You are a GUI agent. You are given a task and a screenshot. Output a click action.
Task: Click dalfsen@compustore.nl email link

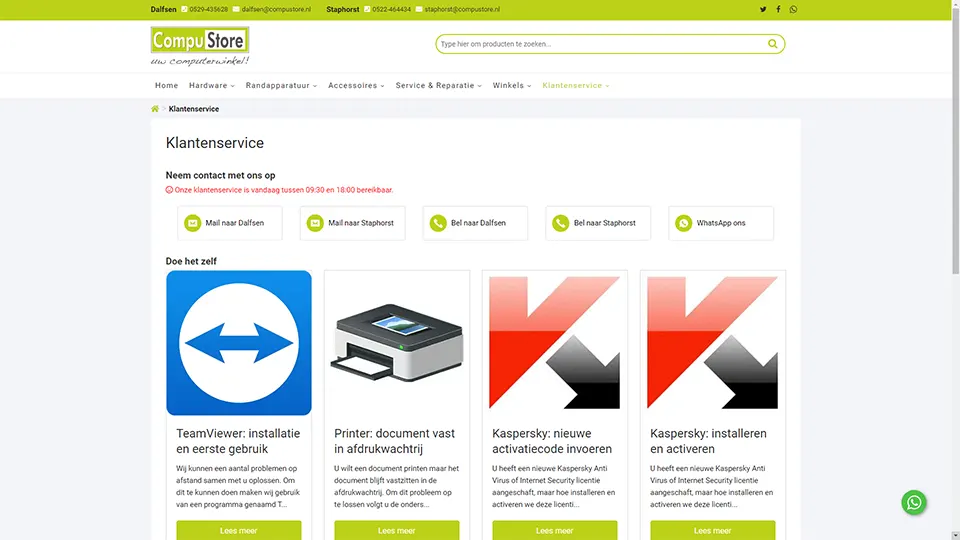276,9
